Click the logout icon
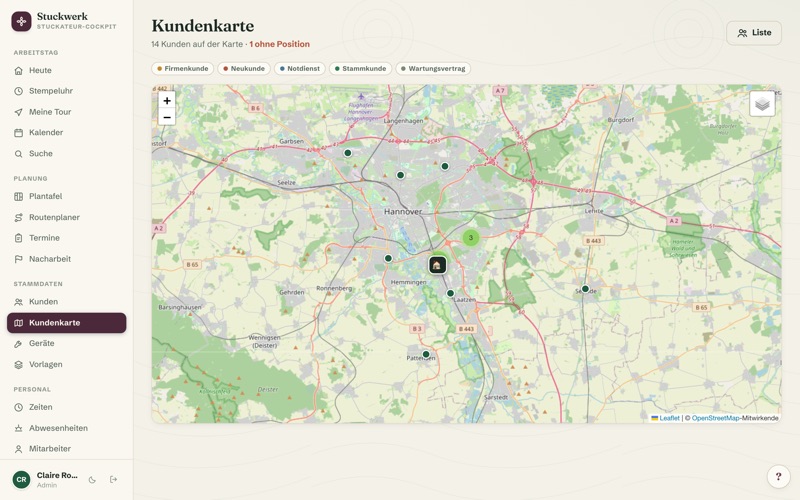This screenshot has height=500, width=800. coord(113,480)
